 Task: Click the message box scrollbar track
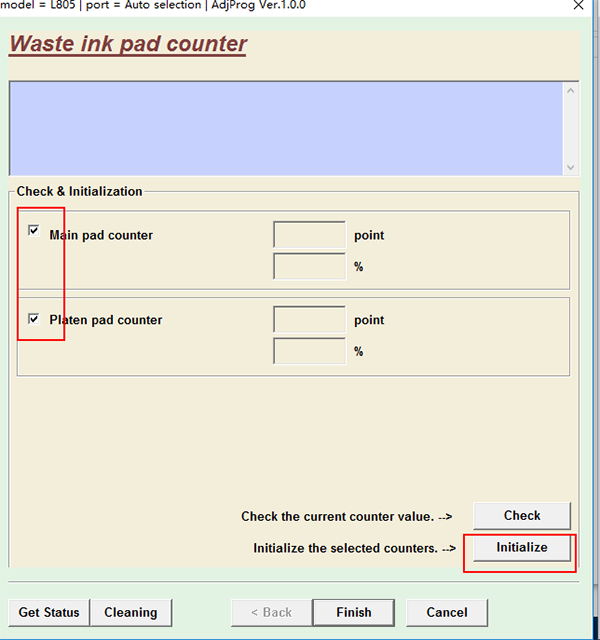[571, 130]
